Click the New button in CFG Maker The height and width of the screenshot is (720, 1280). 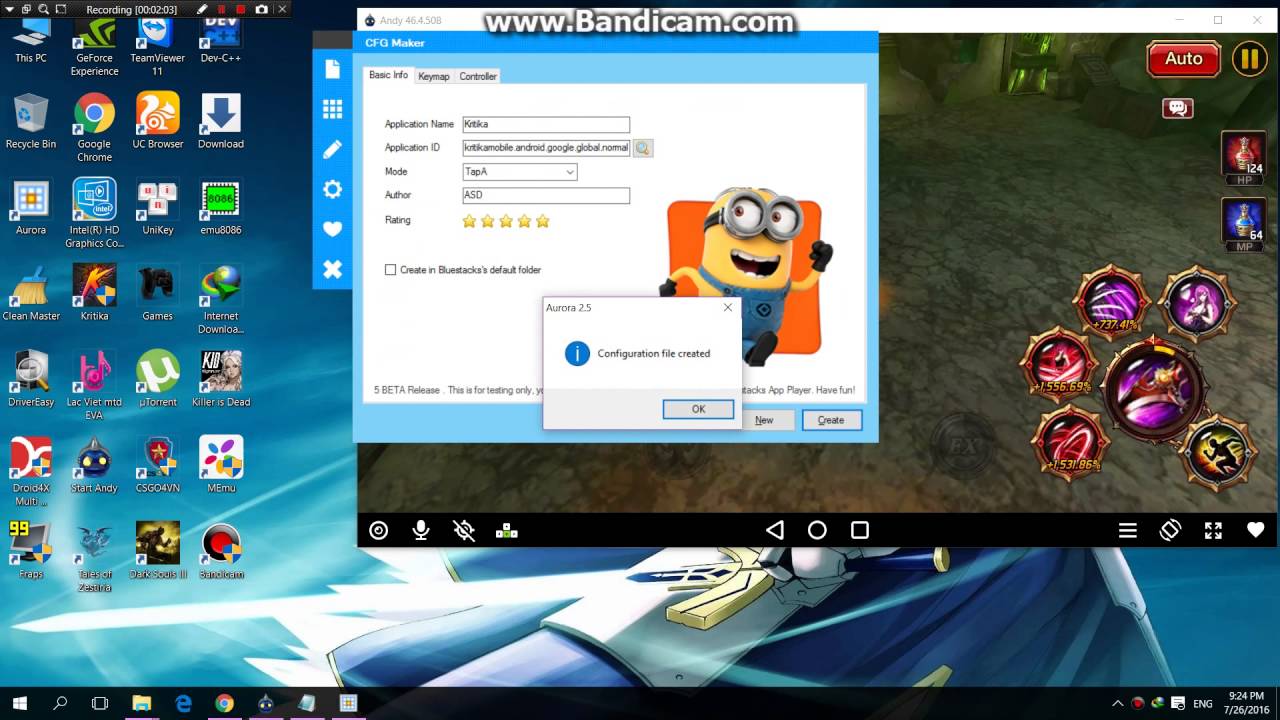(x=764, y=420)
